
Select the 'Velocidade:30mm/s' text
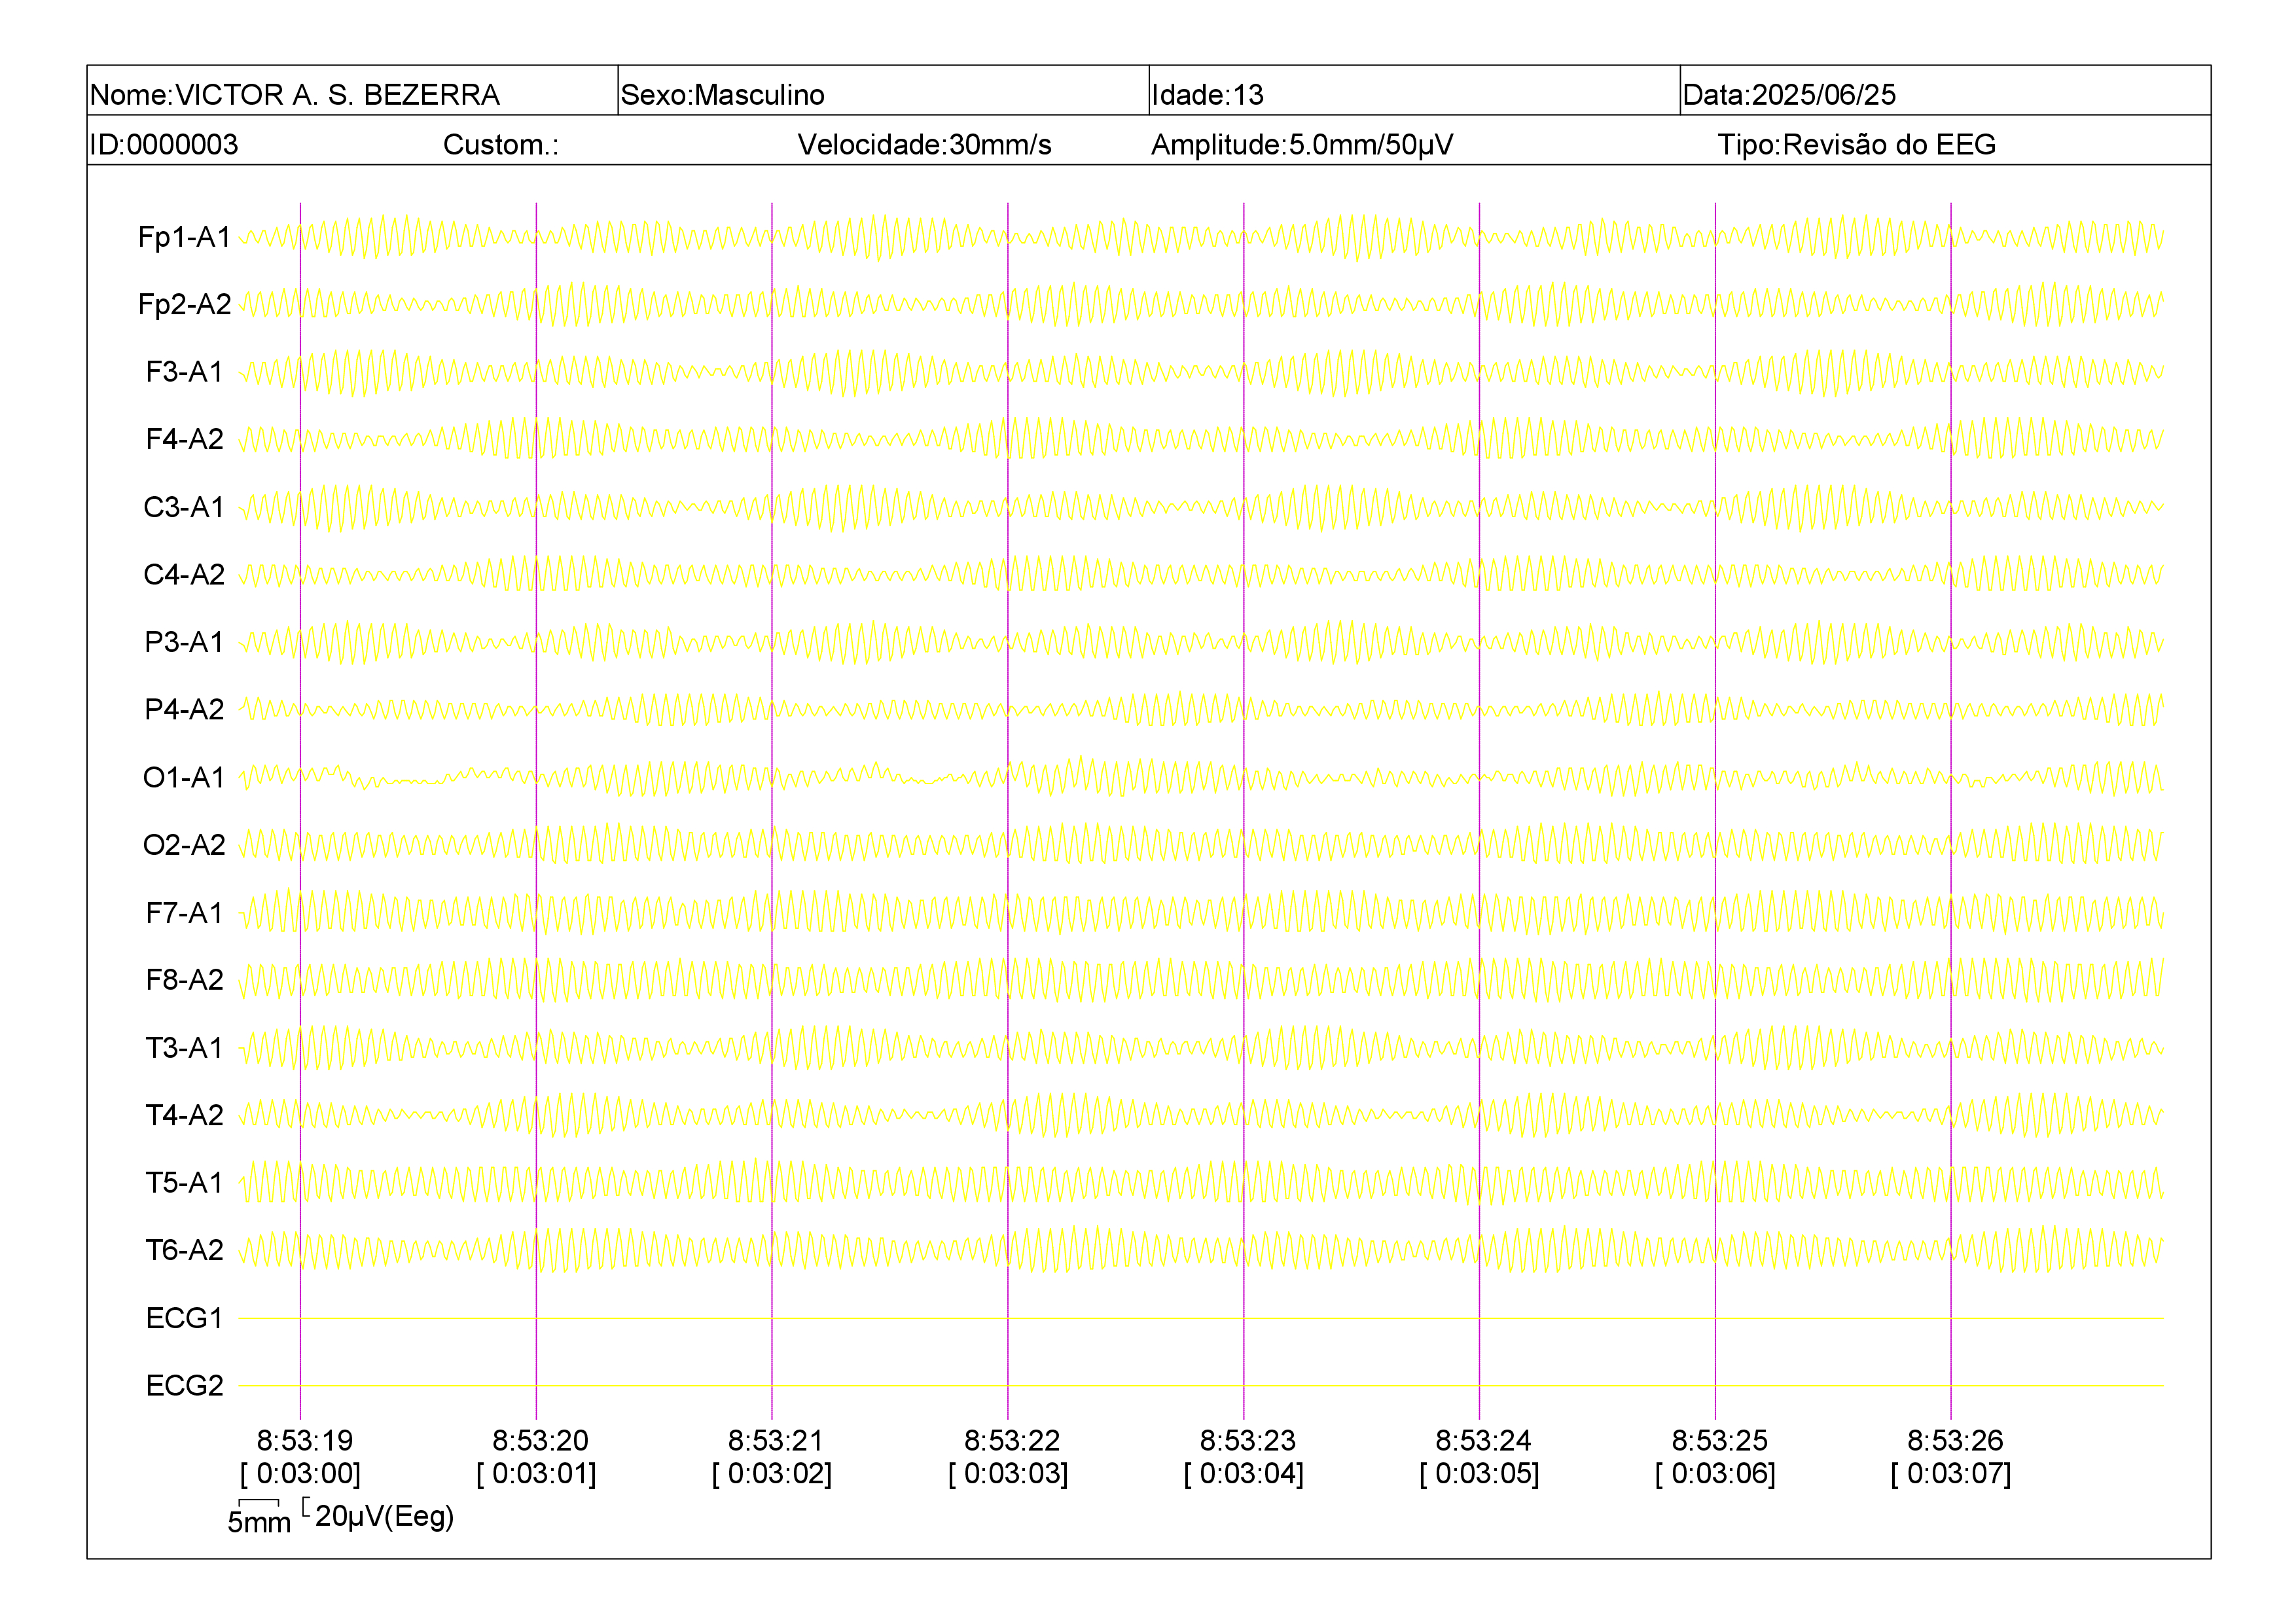click(924, 145)
